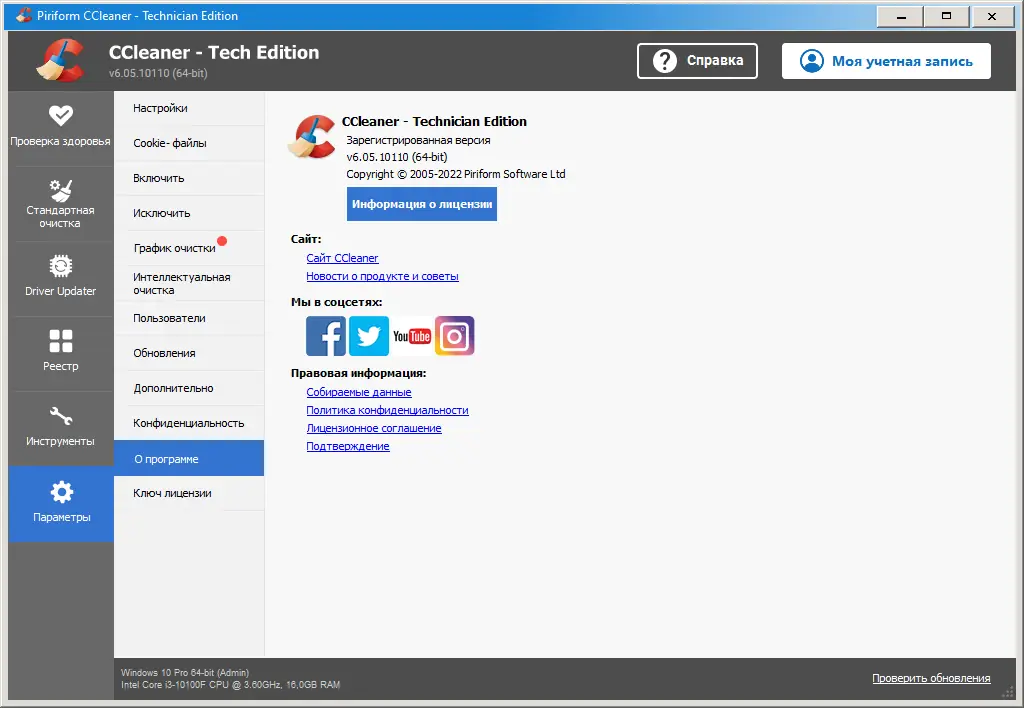
Task: Minimize the CCleaner window
Action: tap(901, 16)
